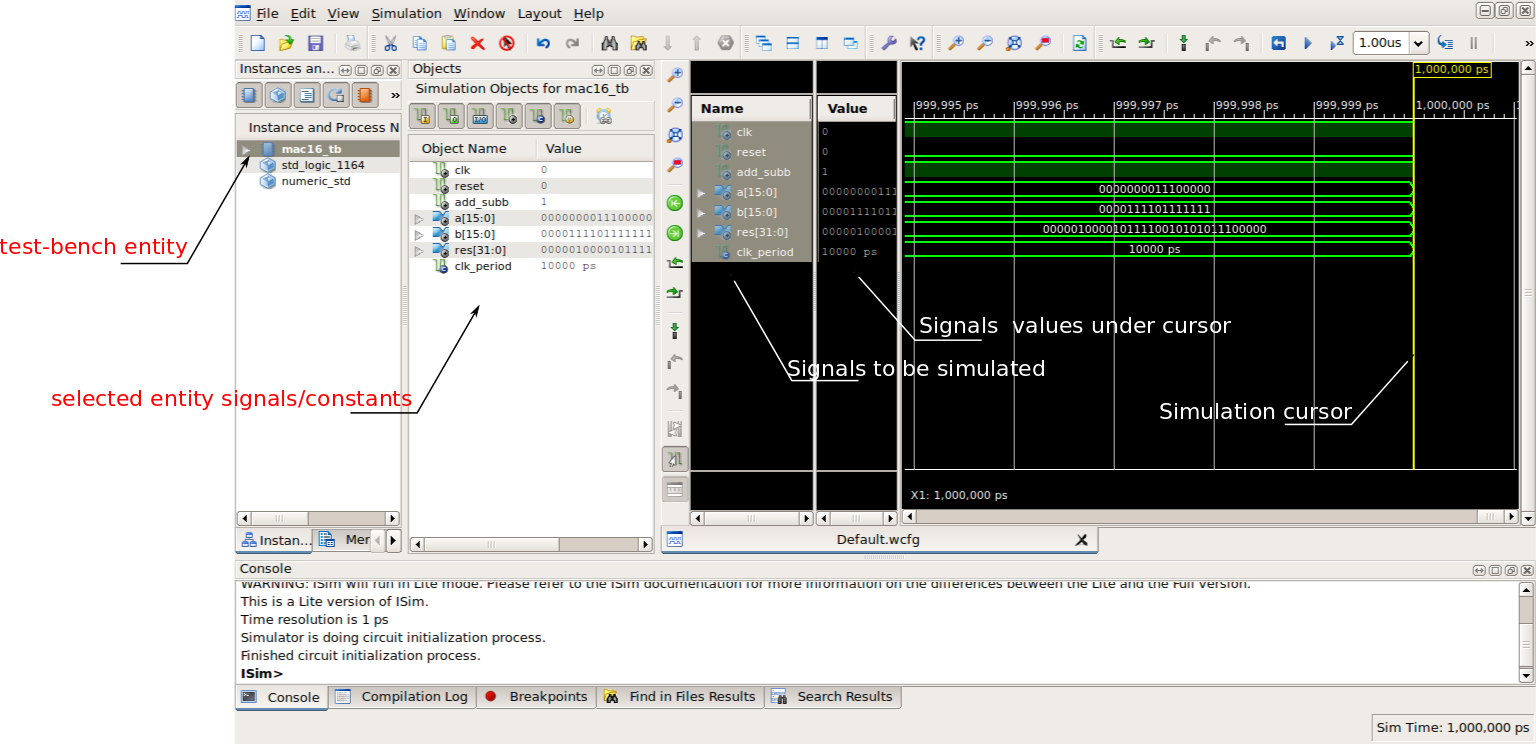Open the Layout menu
The height and width of the screenshot is (744, 1536).
click(x=539, y=13)
